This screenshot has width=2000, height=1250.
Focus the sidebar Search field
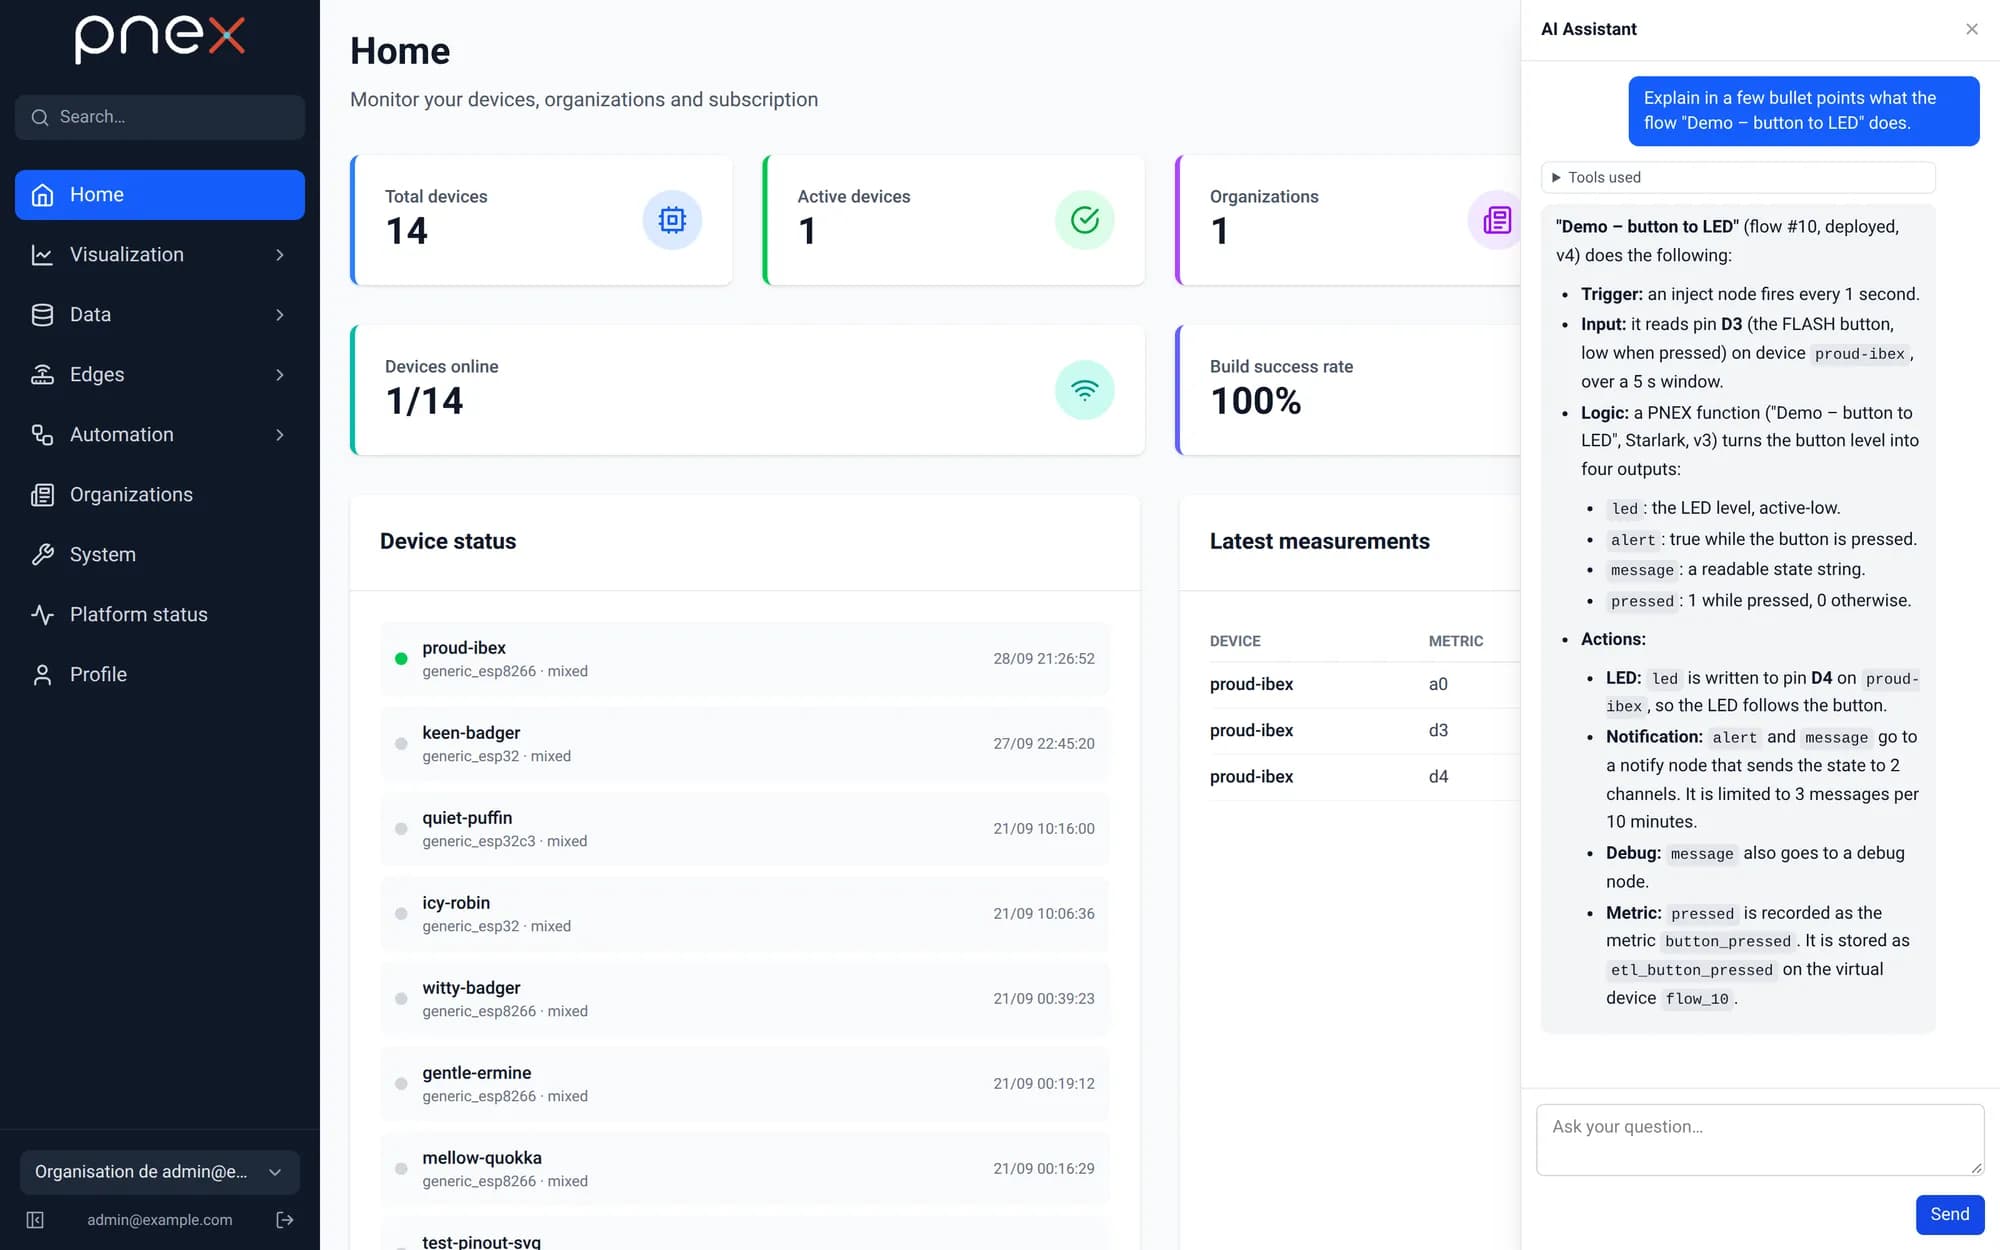click(x=160, y=117)
